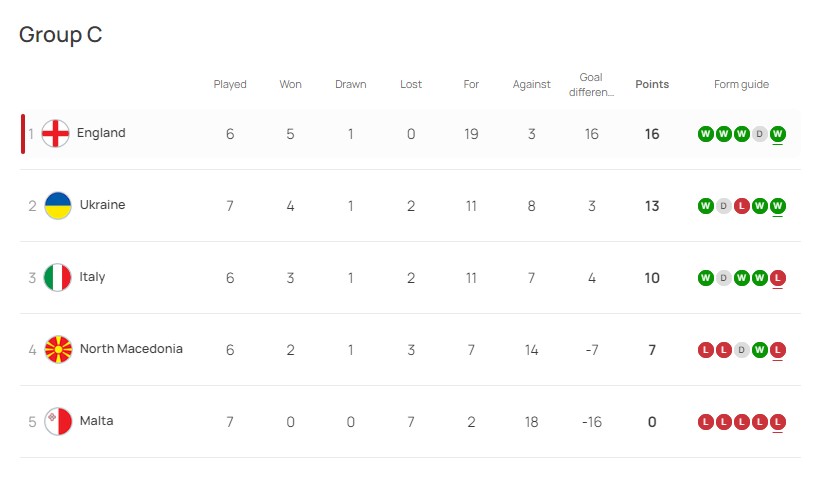
Task: Open the Ukraine team link
Action: tap(103, 204)
